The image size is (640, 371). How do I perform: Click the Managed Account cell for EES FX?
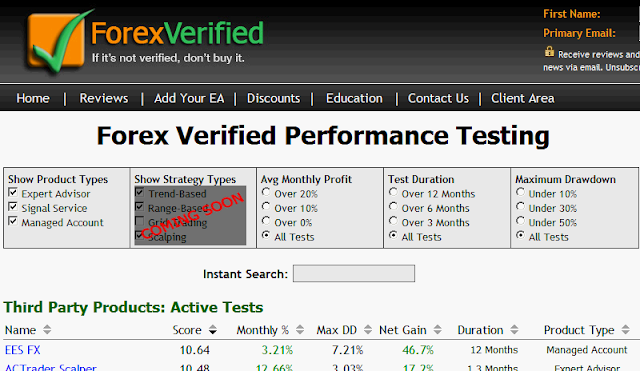click(x=587, y=350)
